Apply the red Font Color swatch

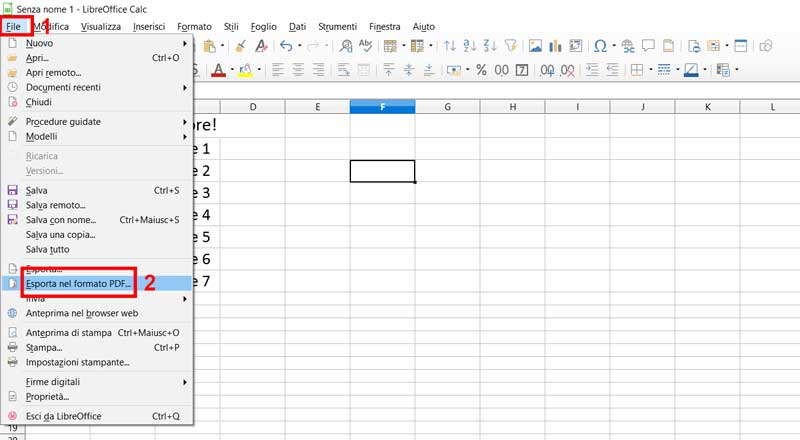(x=218, y=70)
